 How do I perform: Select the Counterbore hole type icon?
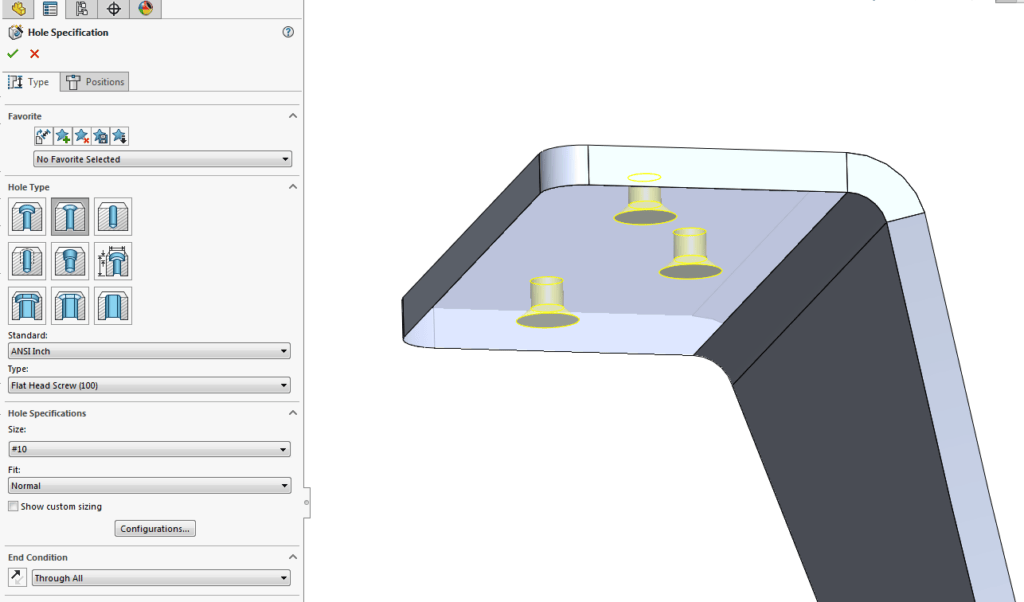27,216
